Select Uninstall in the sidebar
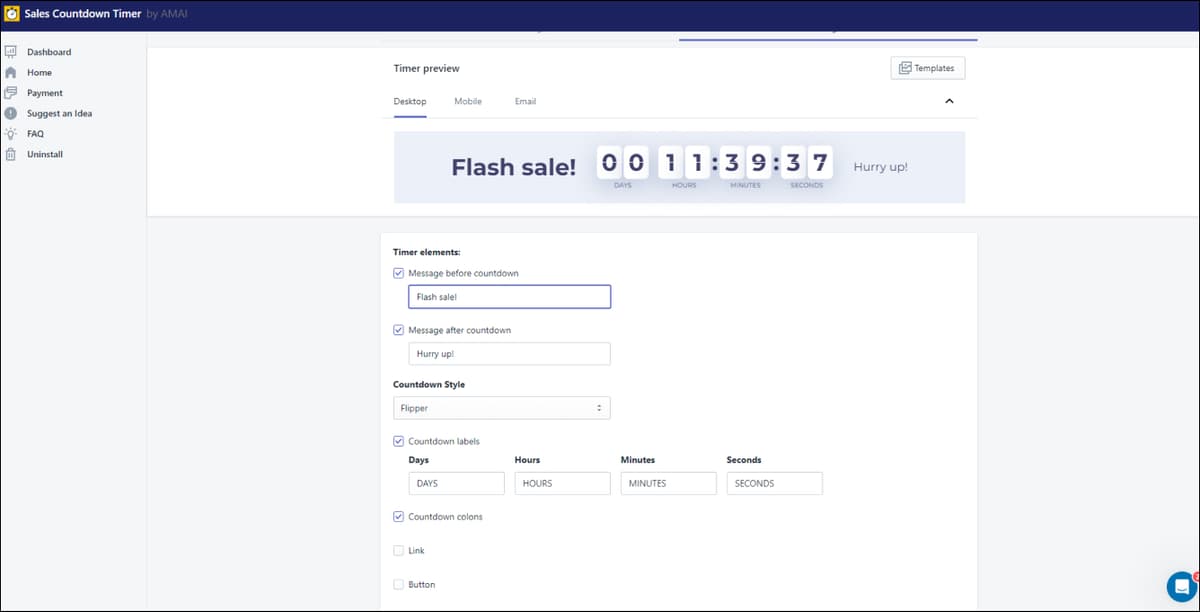 tap(45, 154)
